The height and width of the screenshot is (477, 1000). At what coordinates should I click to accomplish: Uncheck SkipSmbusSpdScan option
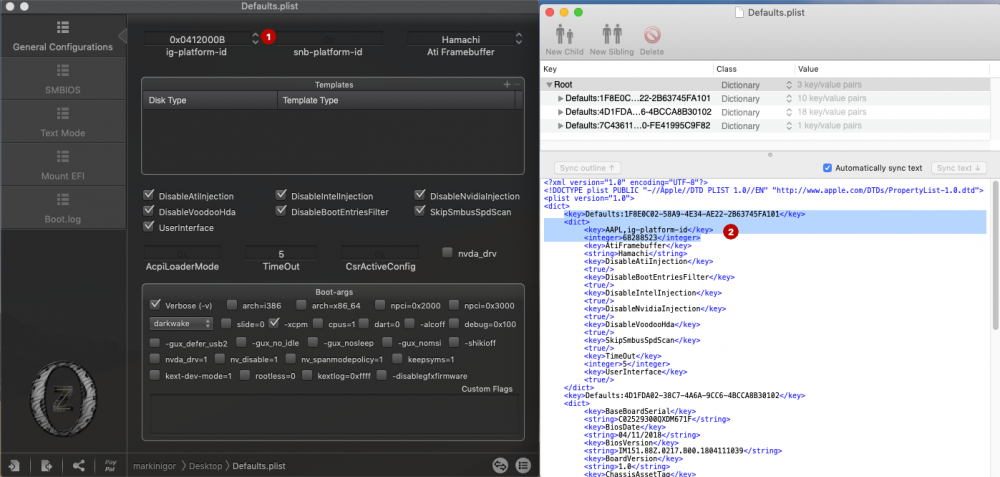pyautogui.click(x=420, y=211)
